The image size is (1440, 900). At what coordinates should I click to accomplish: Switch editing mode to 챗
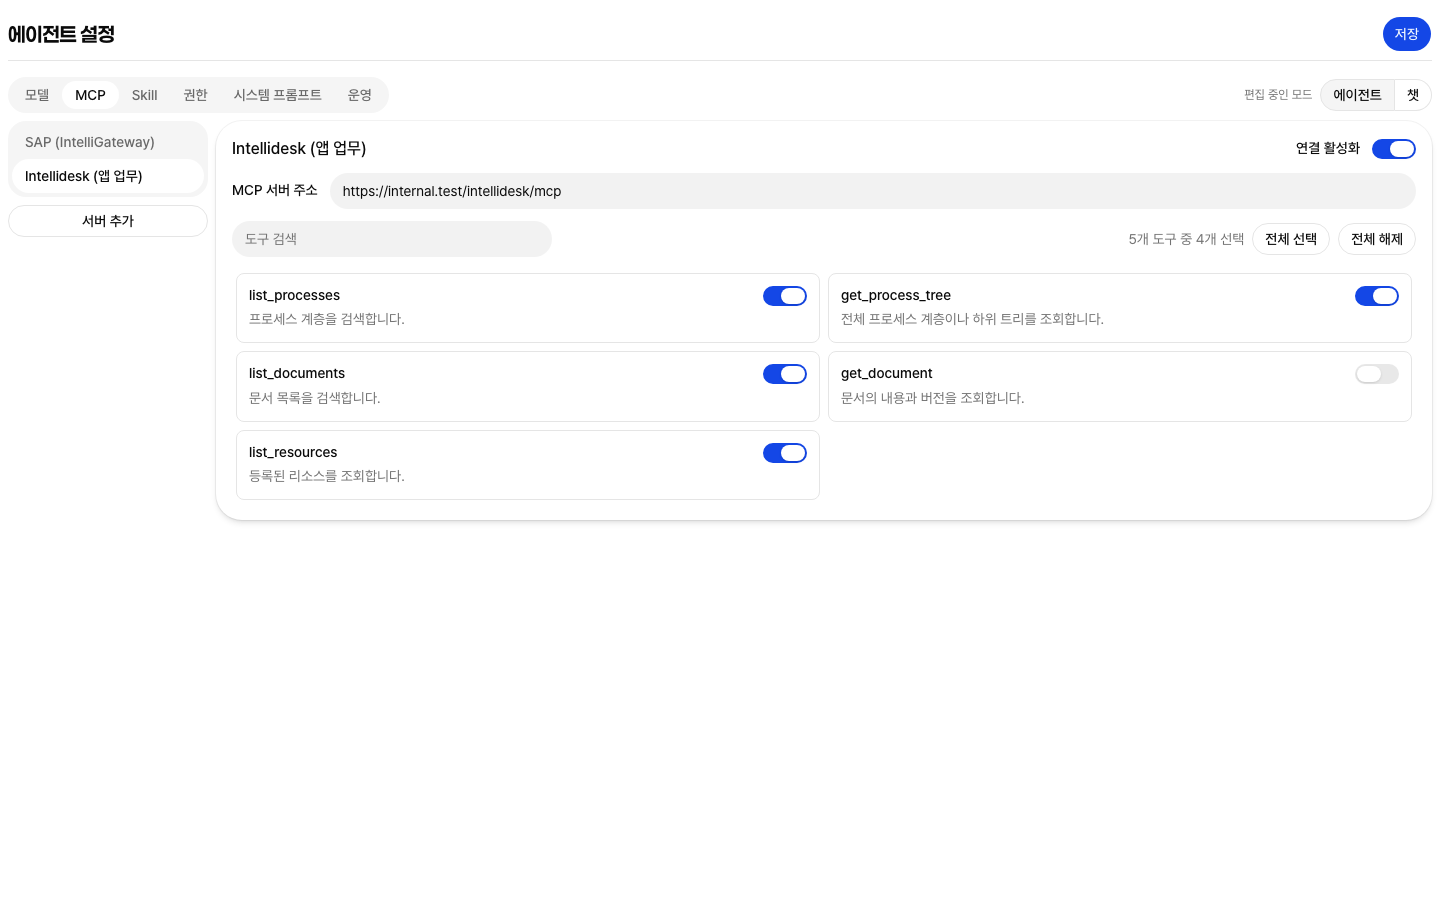tap(1413, 95)
